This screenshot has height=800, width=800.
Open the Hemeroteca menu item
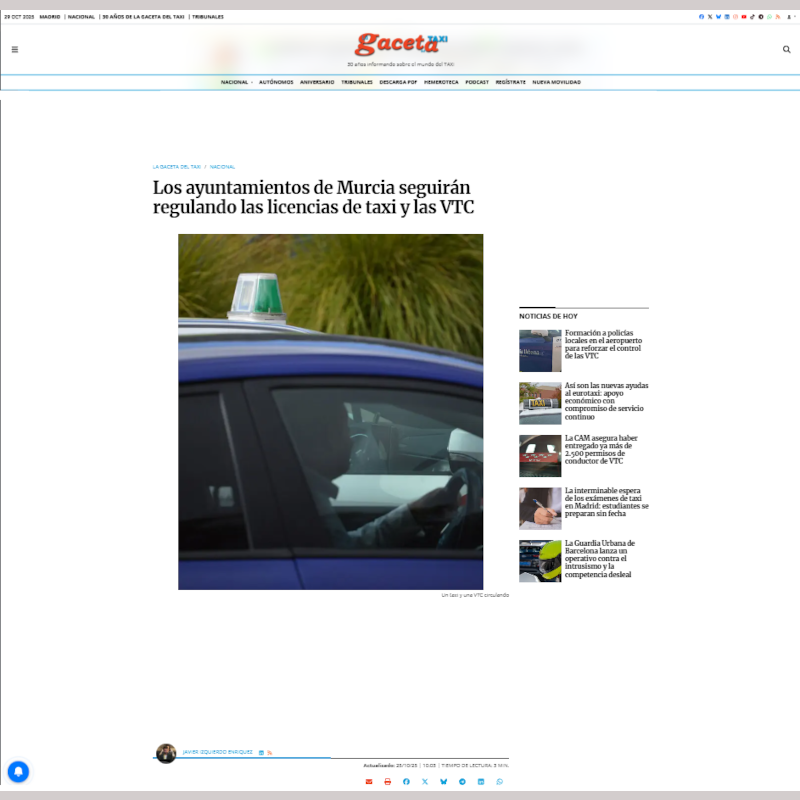(x=441, y=82)
